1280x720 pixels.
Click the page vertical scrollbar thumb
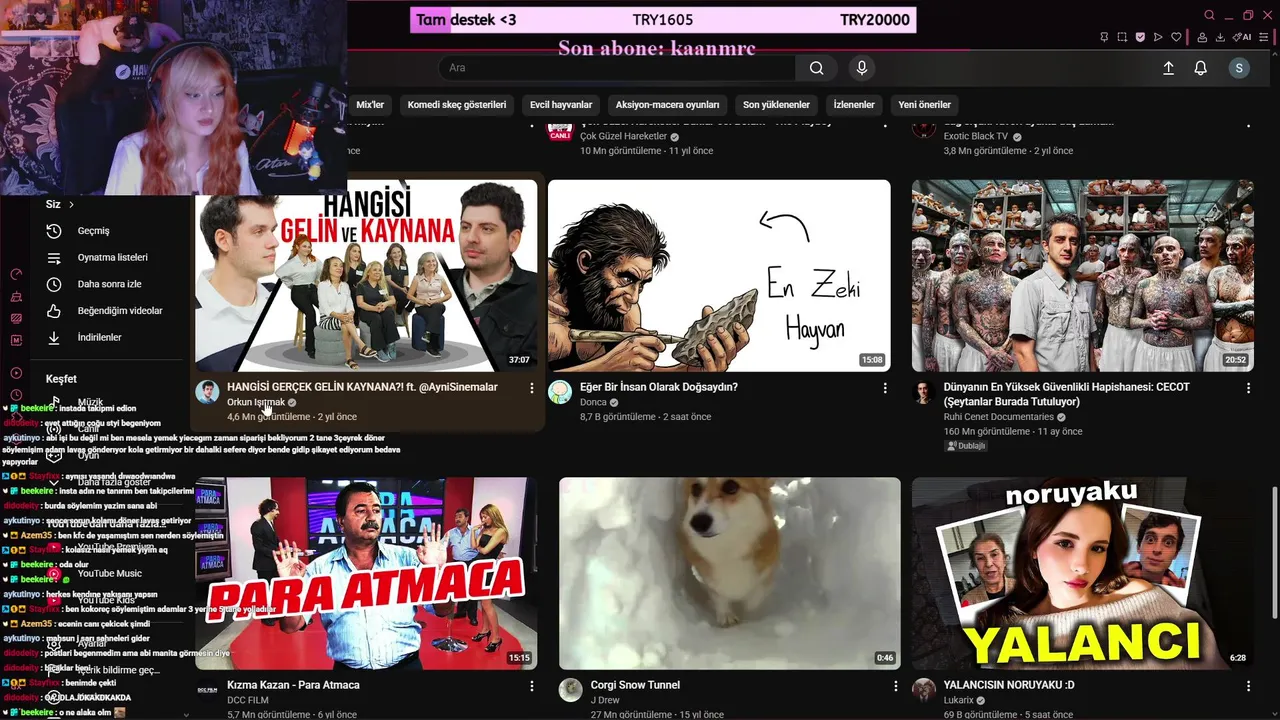(1274, 553)
